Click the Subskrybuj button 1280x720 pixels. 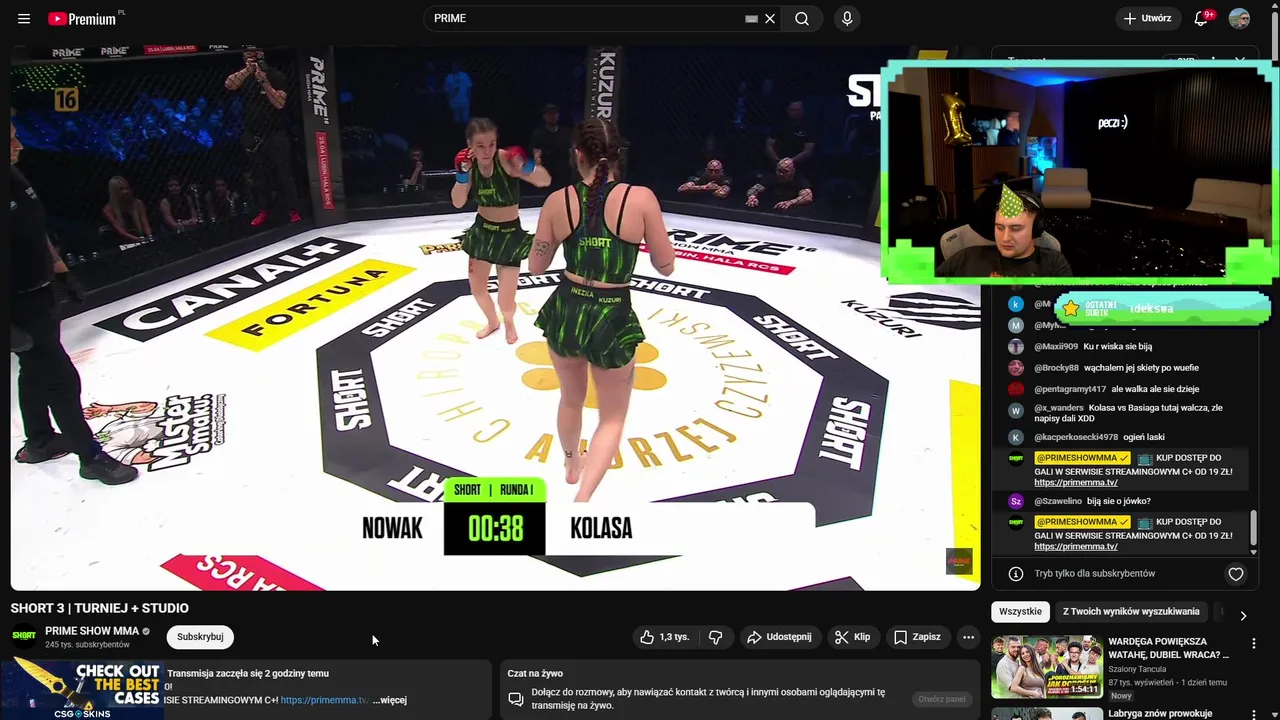click(x=200, y=637)
